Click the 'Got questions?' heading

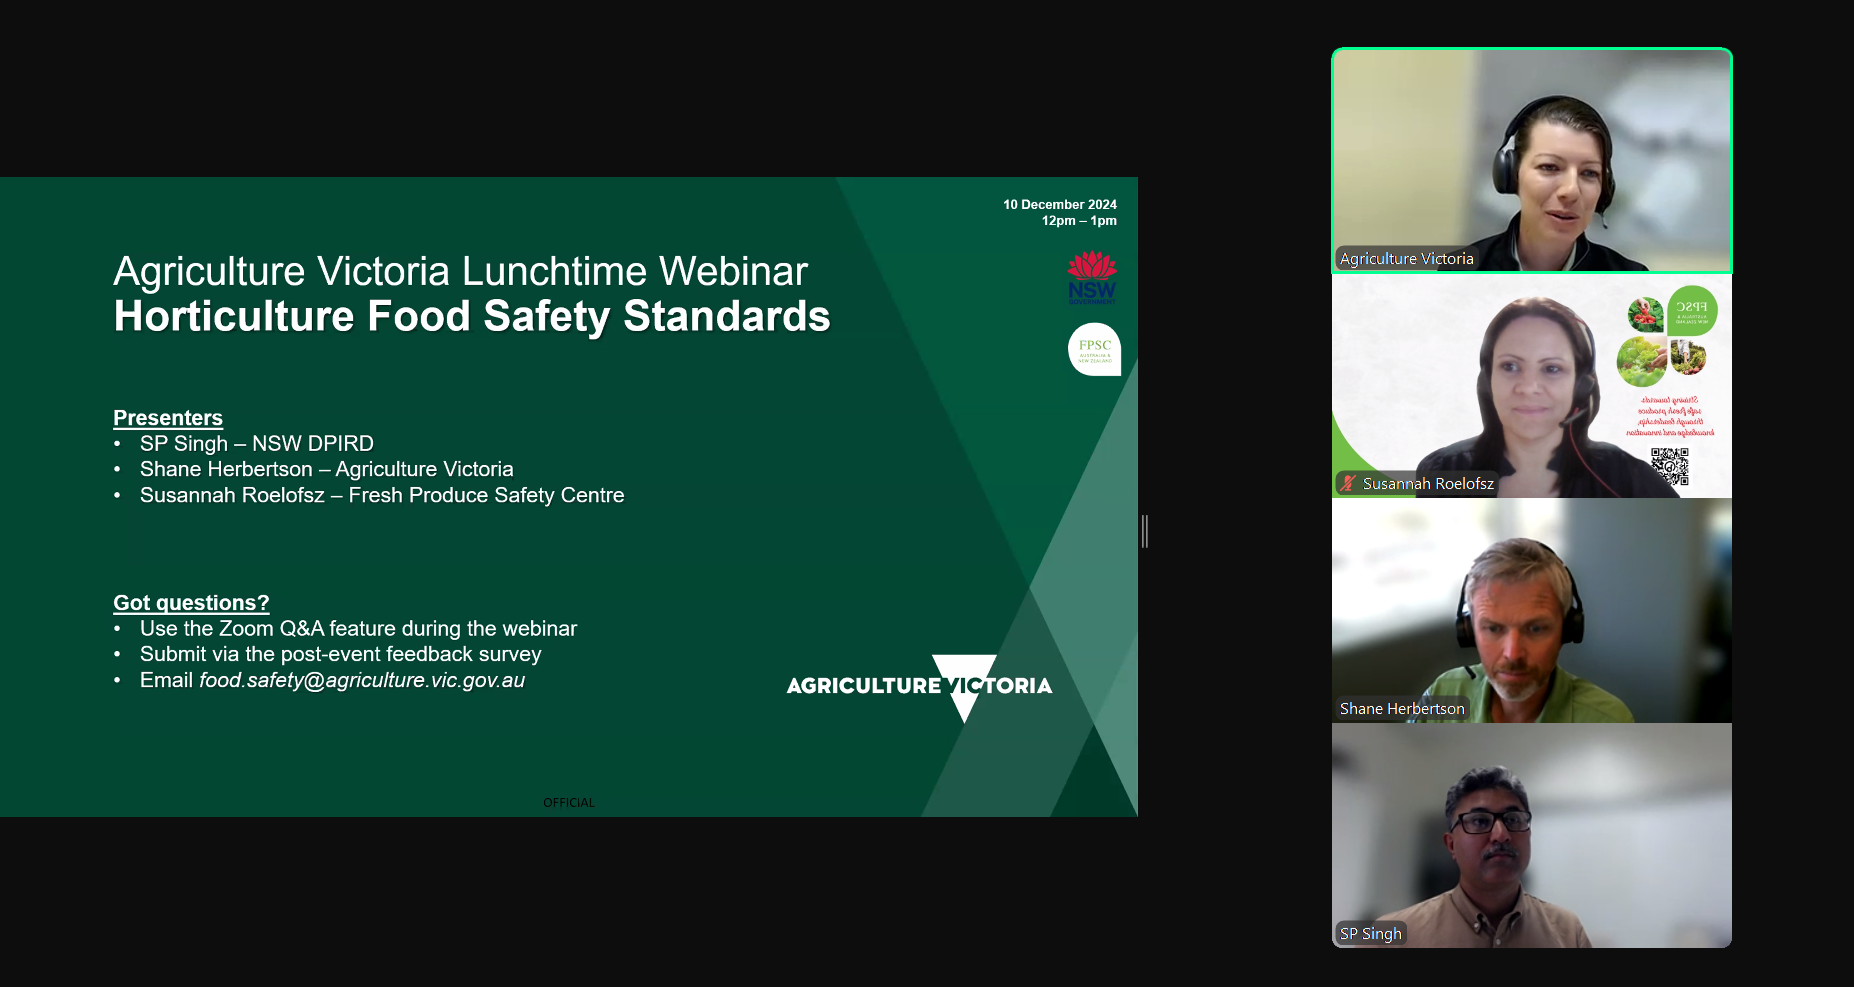point(191,603)
